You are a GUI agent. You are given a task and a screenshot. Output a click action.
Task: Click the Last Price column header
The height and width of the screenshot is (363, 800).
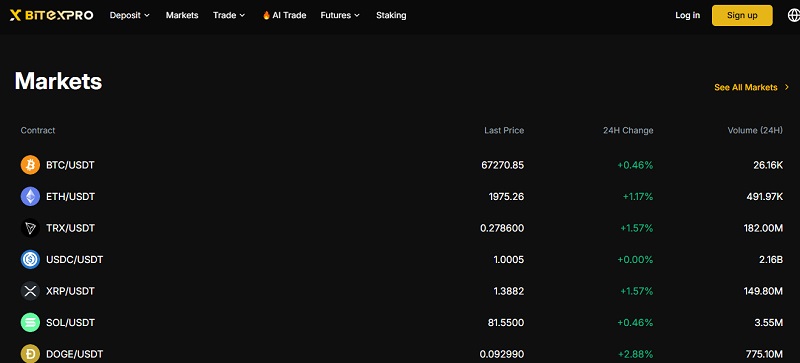pyautogui.click(x=504, y=130)
